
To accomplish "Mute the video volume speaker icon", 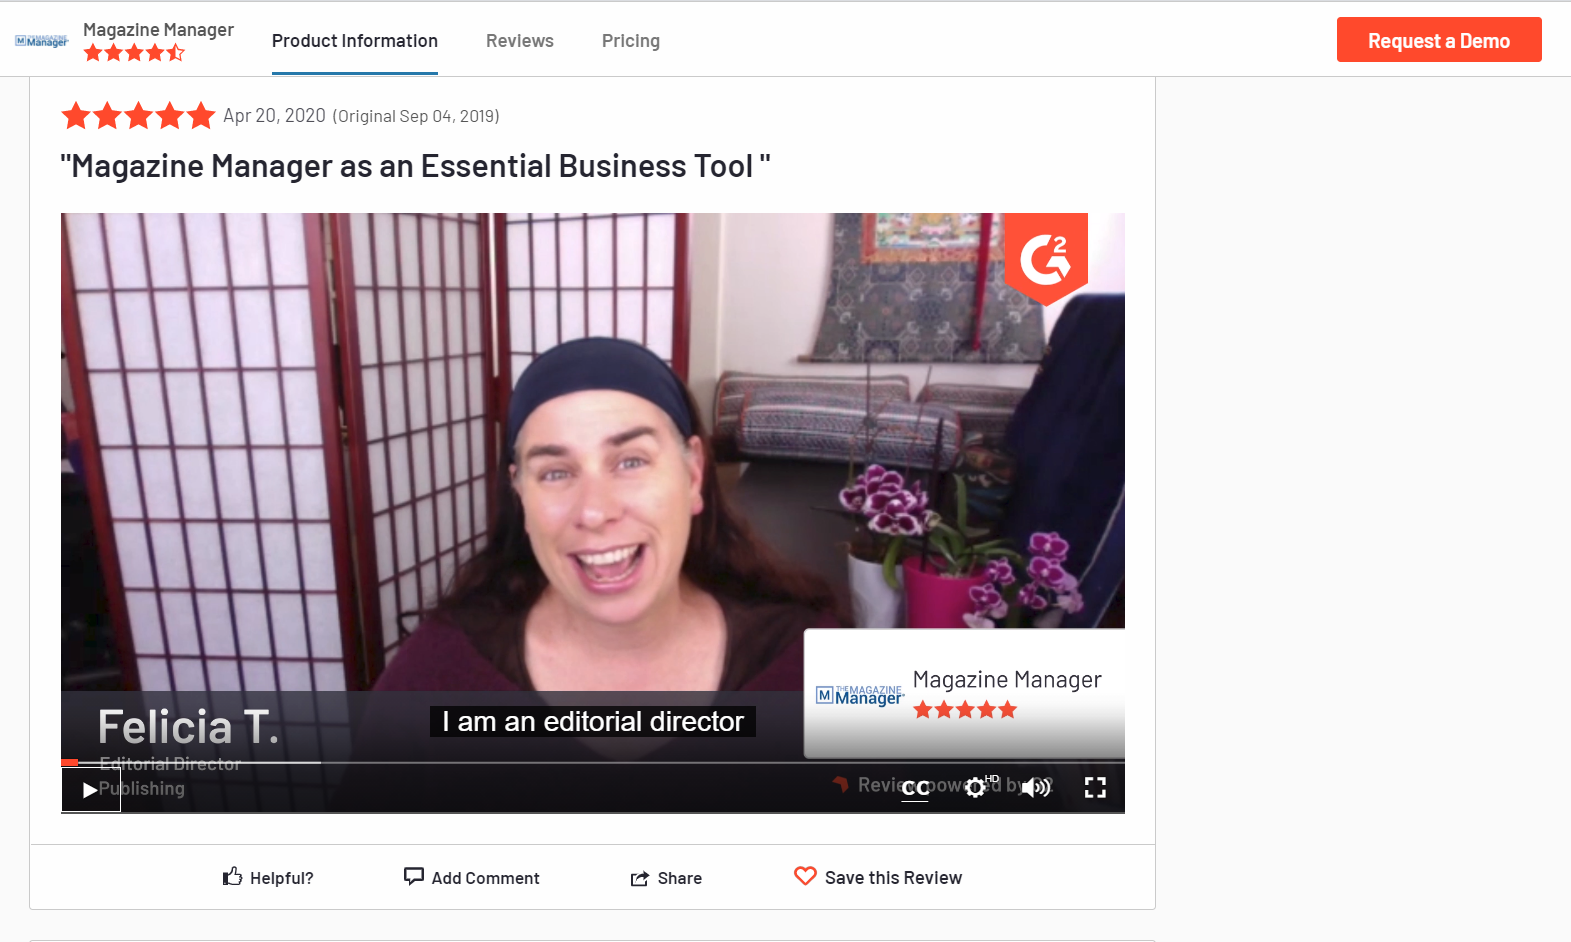I will tap(1036, 788).
